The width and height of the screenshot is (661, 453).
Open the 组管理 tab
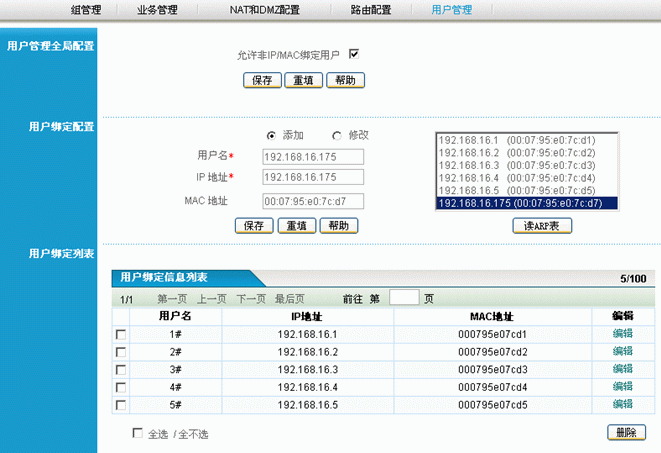[85, 10]
